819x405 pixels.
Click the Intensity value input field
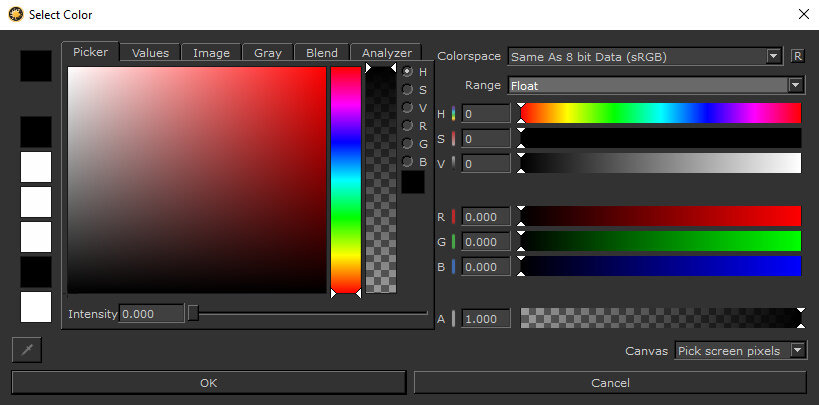click(x=152, y=314)
